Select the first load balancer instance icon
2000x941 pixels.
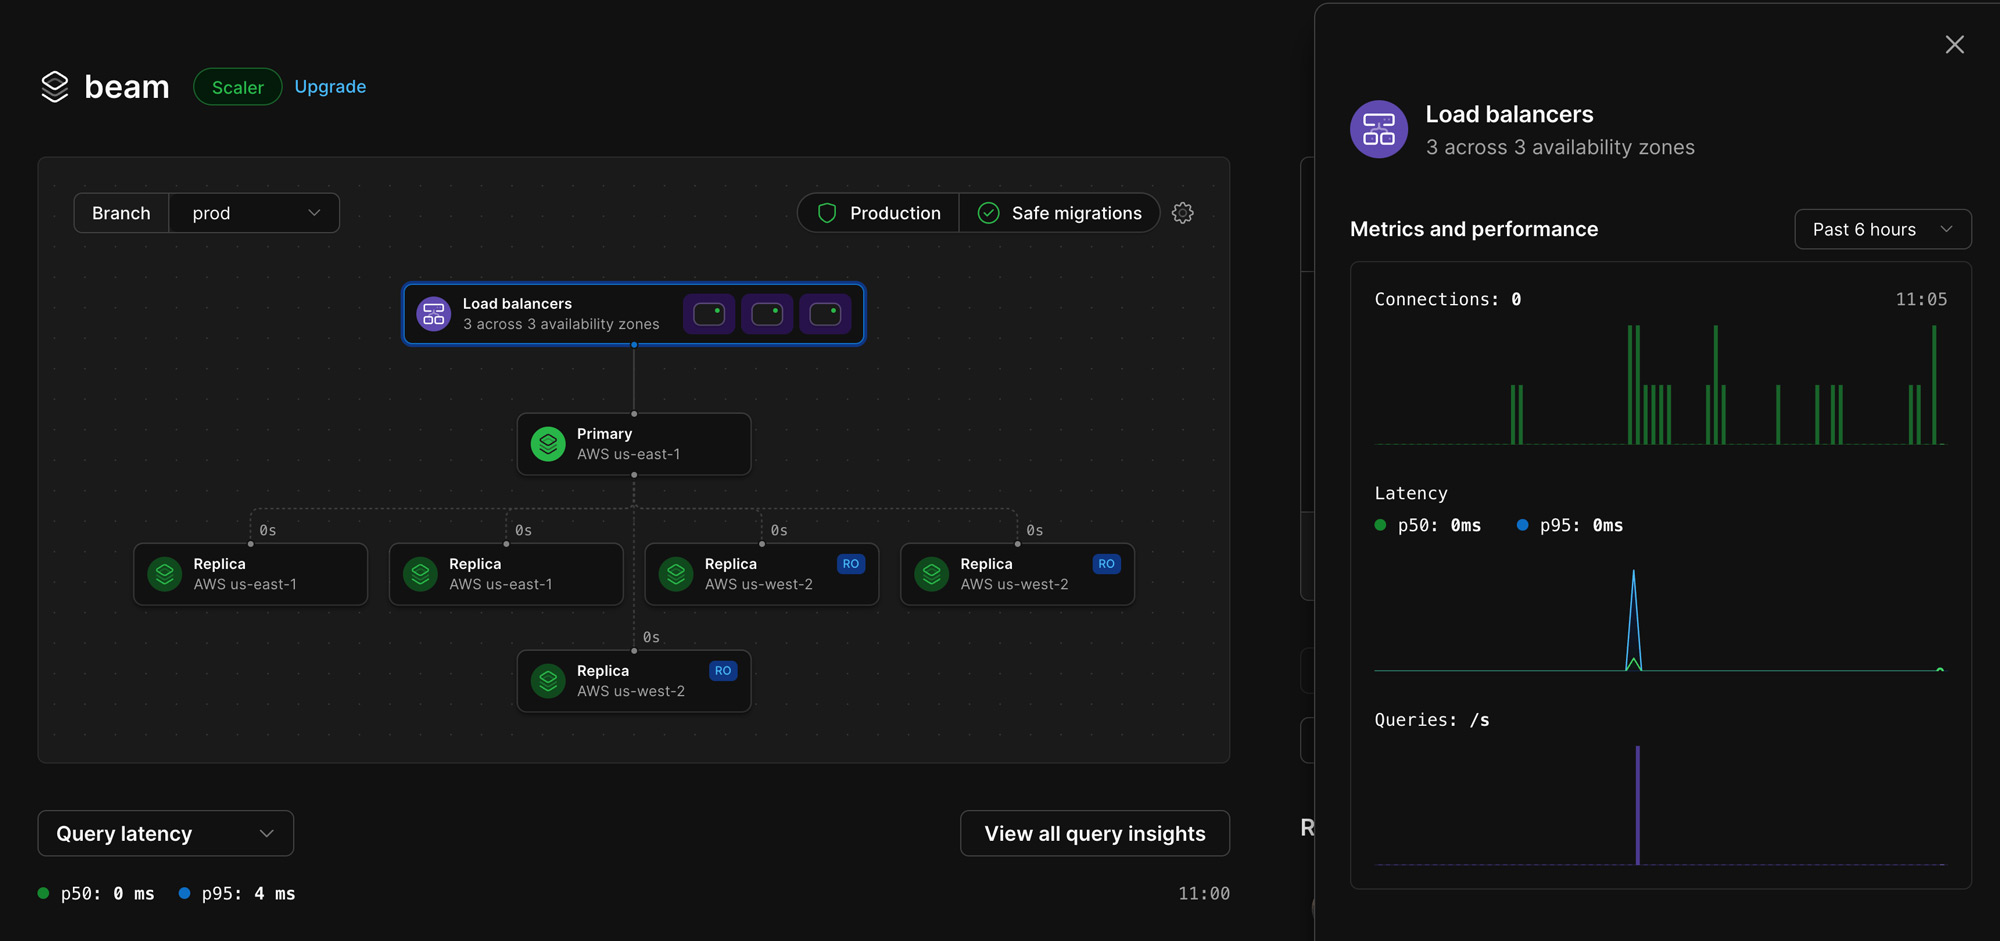tap(709, 314)
